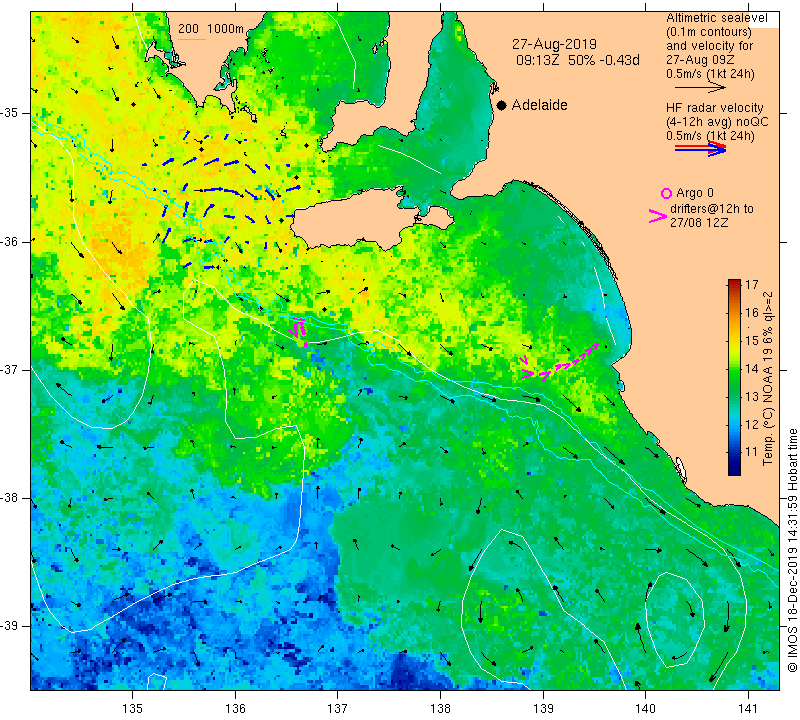
Task: Click the date text 27-Aug-2019
Action: pyautogui.click(x=554, y=44)
